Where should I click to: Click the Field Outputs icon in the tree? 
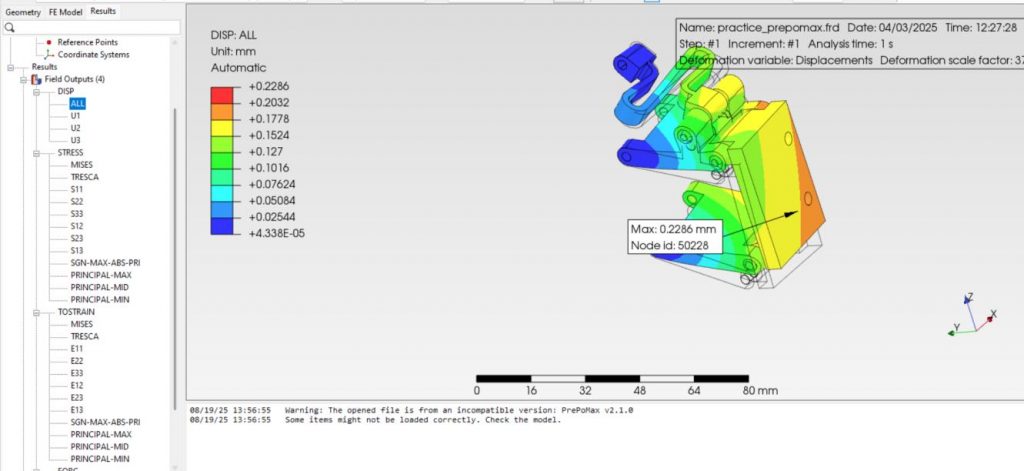click(x=36, y=79)
